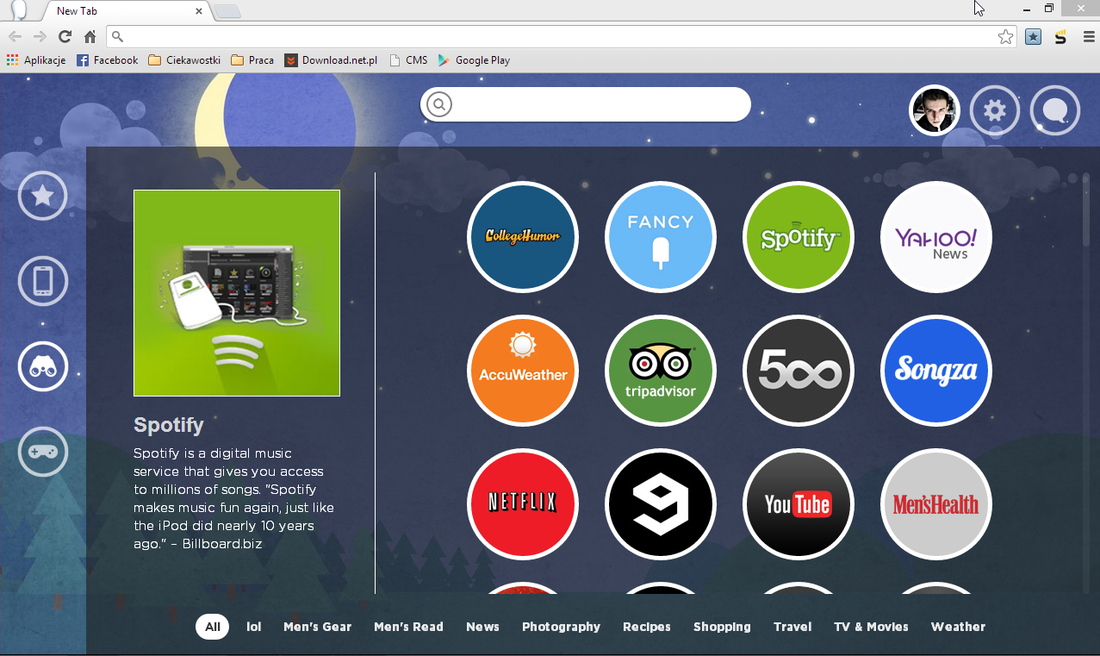Open the chat bubble icon
Viewport: 1100px width, 656px height.
pos(1054,110)
